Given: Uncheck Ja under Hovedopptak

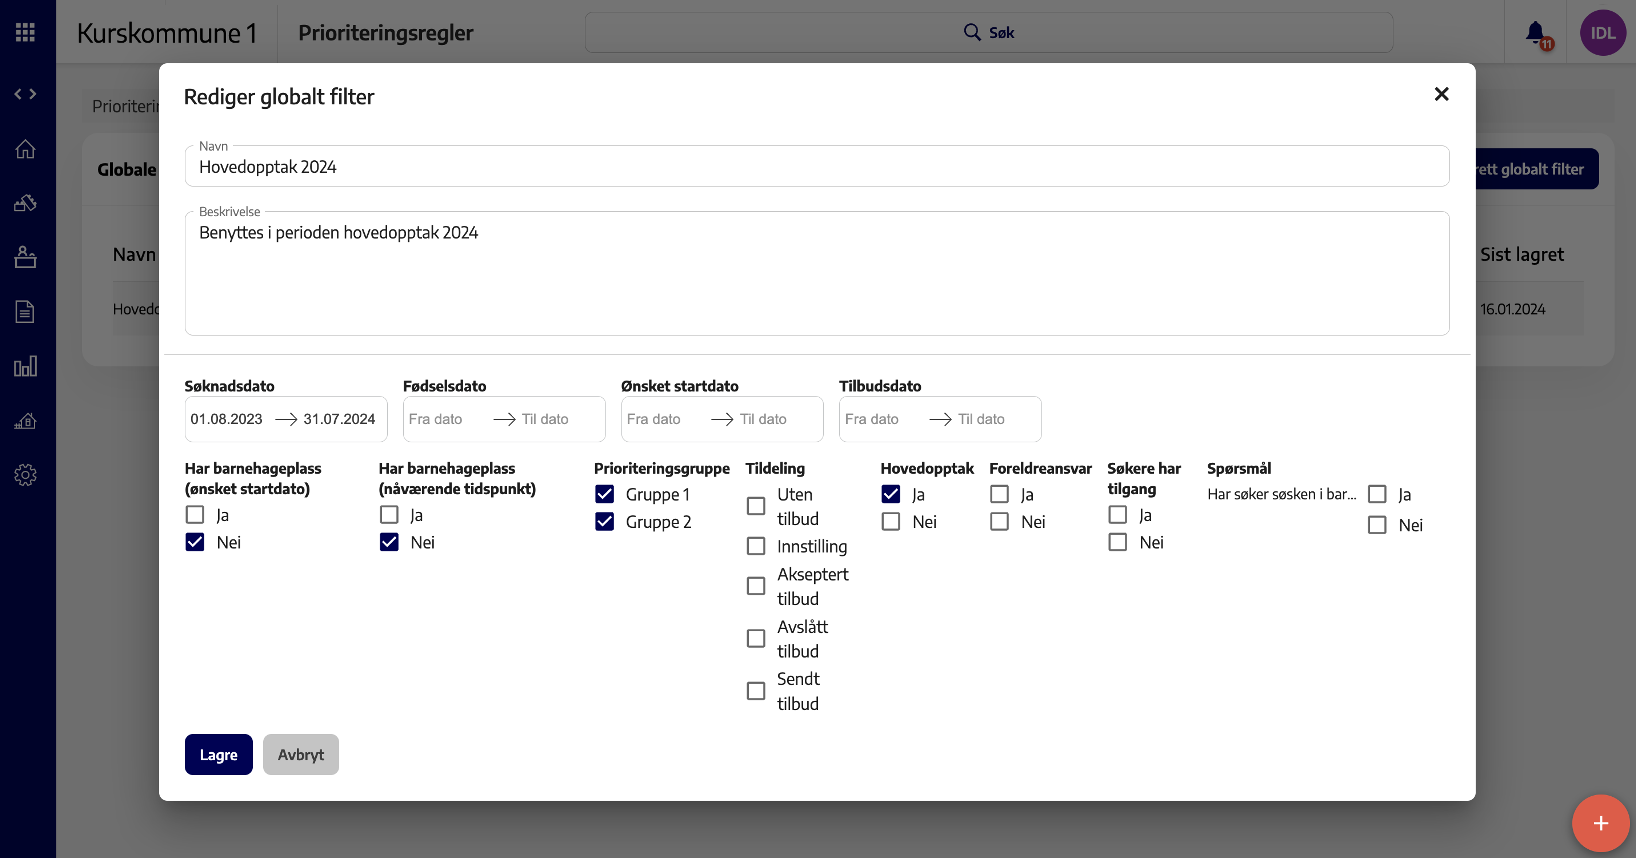Looking at the screenshot, I should pos(891,494).
